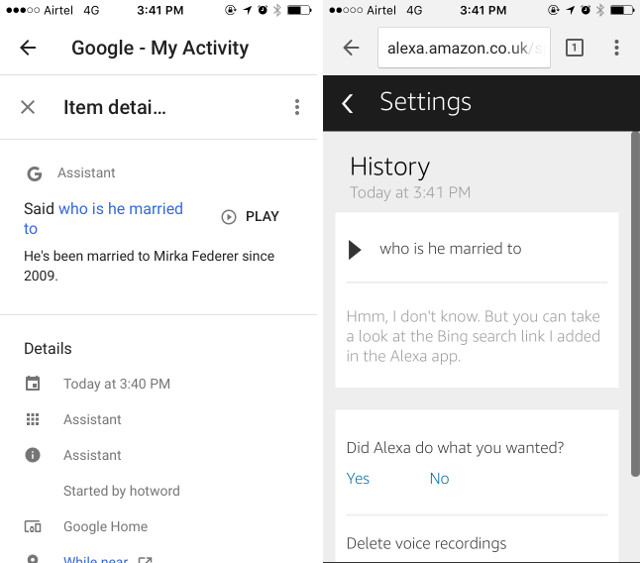
Task: Click the calendar icon beside Today at 3:40 PM
Action: (x=33, y=384)
